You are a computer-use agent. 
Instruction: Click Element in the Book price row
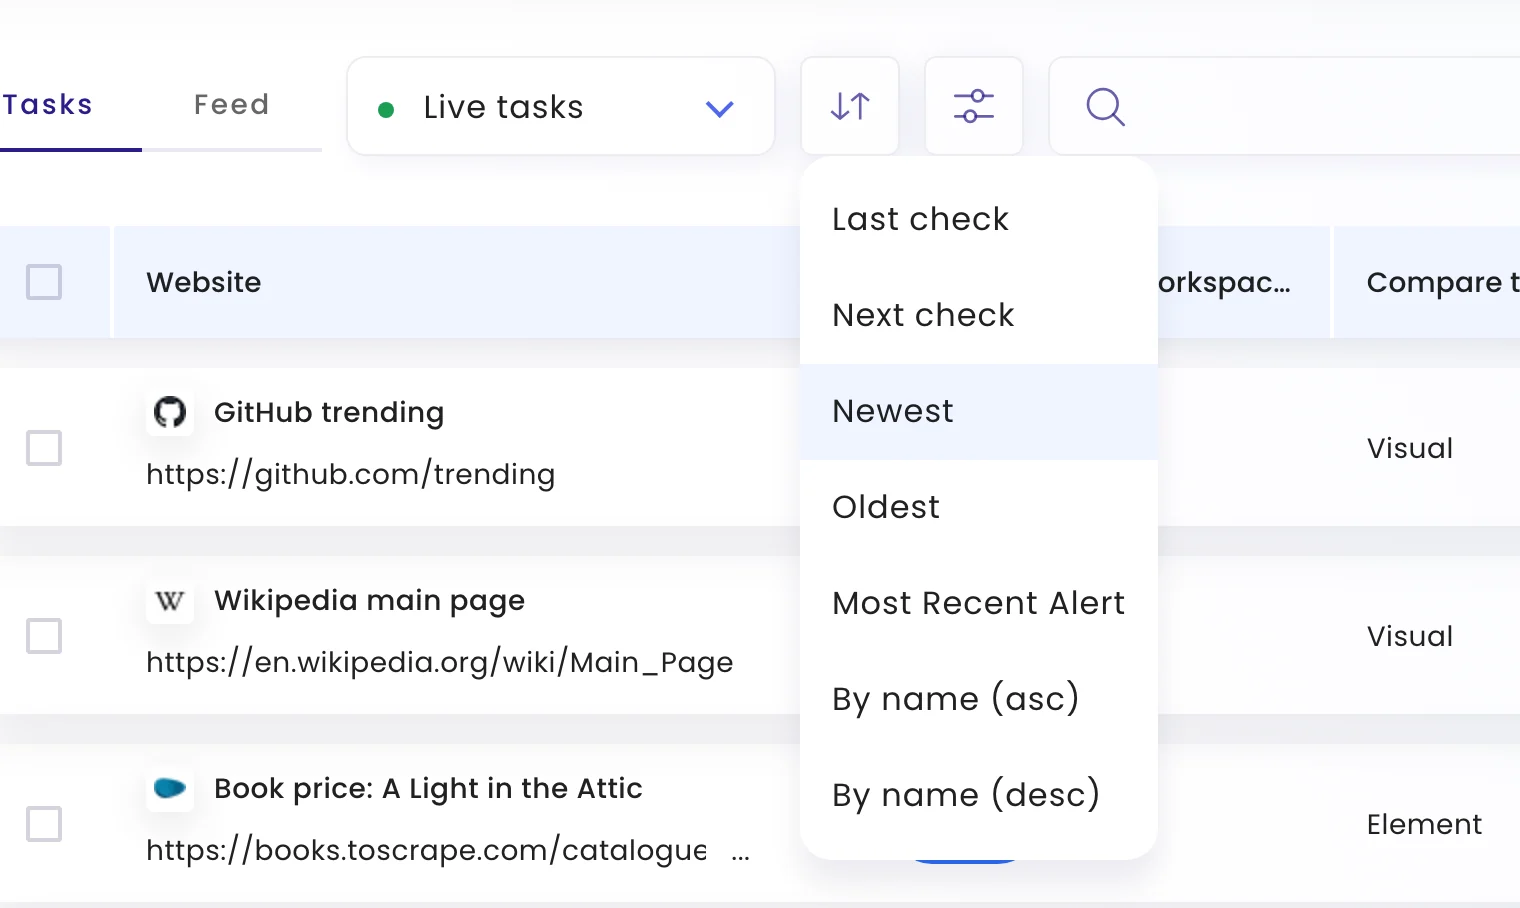click(1424, 824)
